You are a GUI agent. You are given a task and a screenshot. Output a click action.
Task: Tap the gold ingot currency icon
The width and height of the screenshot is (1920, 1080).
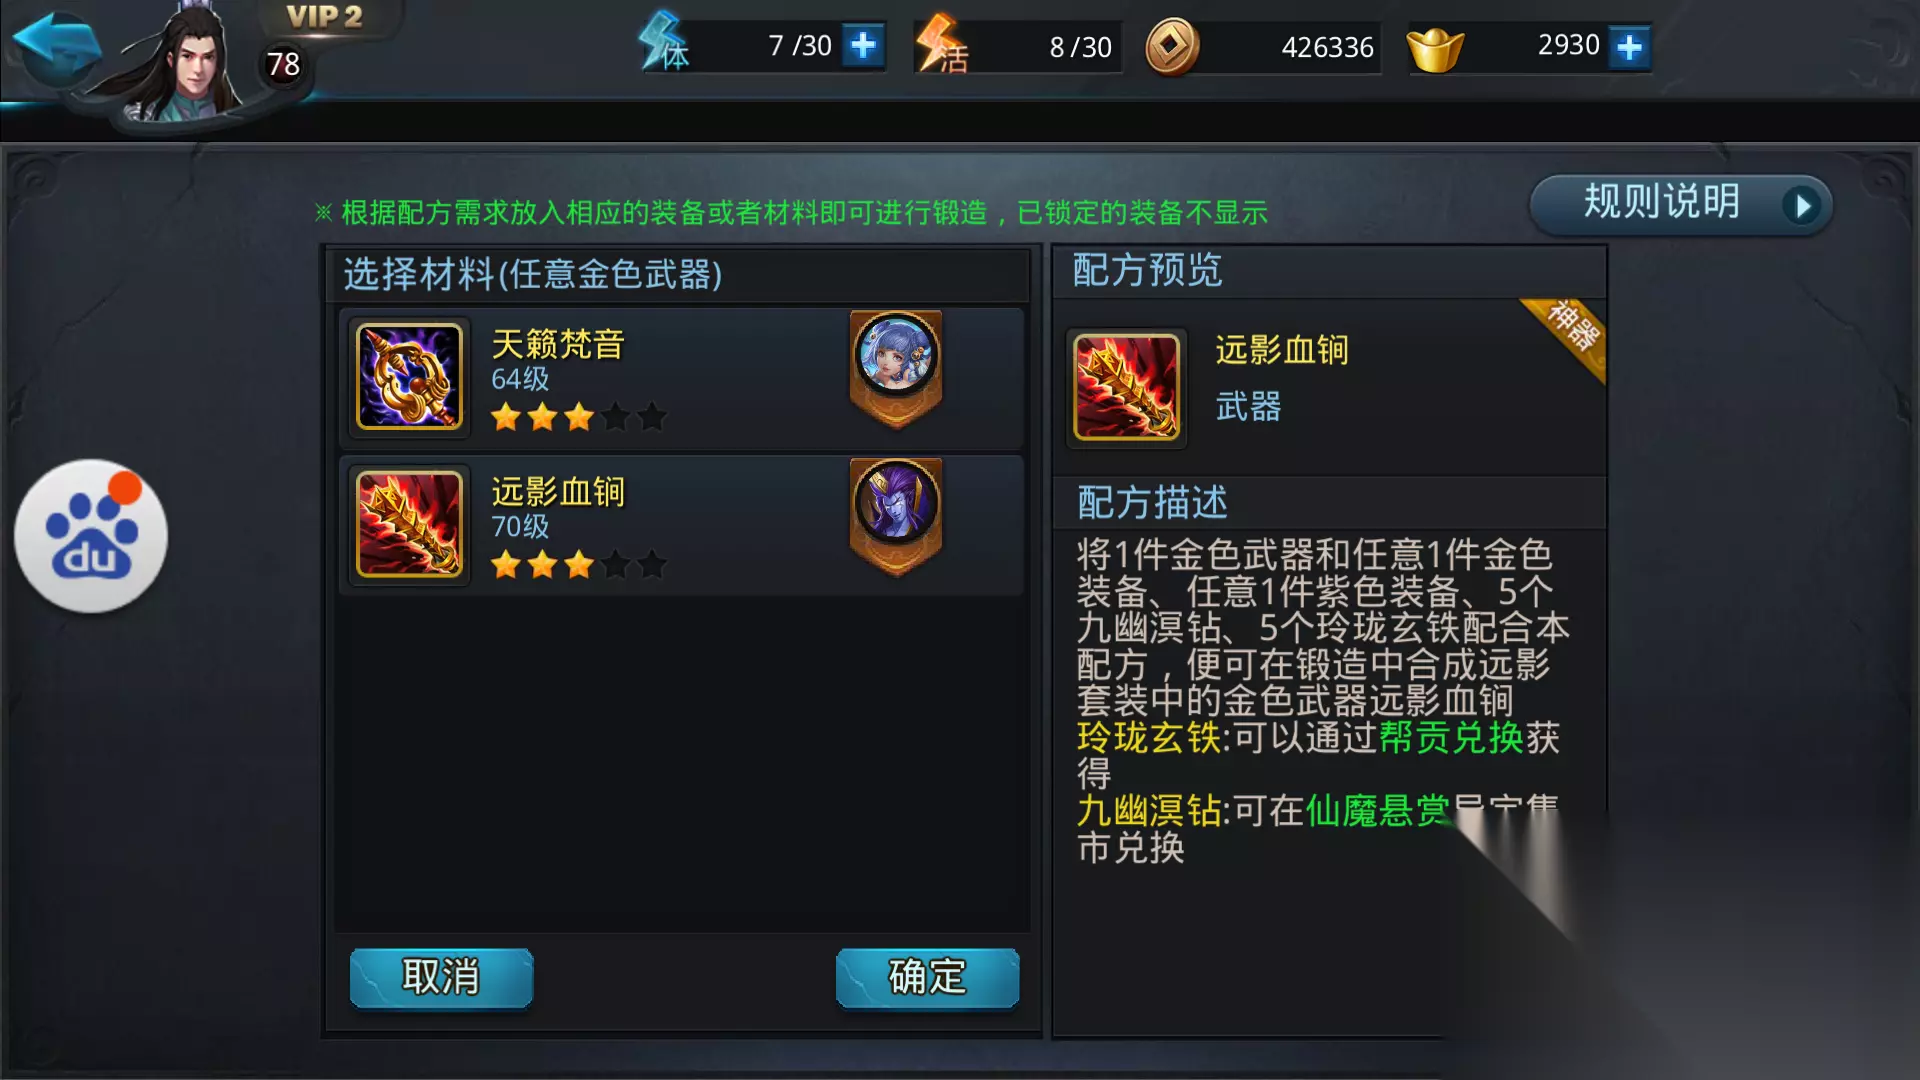1435,50
